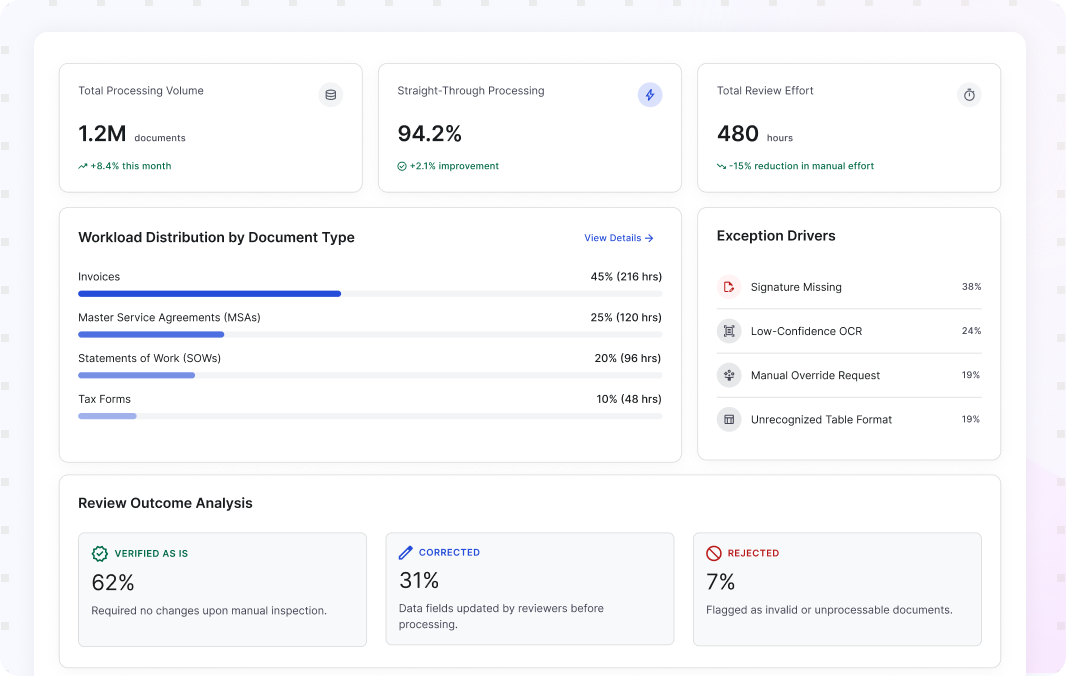Image resolution: width=1066 pixels, height=676 pixels.
Task: Click the 38% Signature Missing value
Action: point(972,287)
